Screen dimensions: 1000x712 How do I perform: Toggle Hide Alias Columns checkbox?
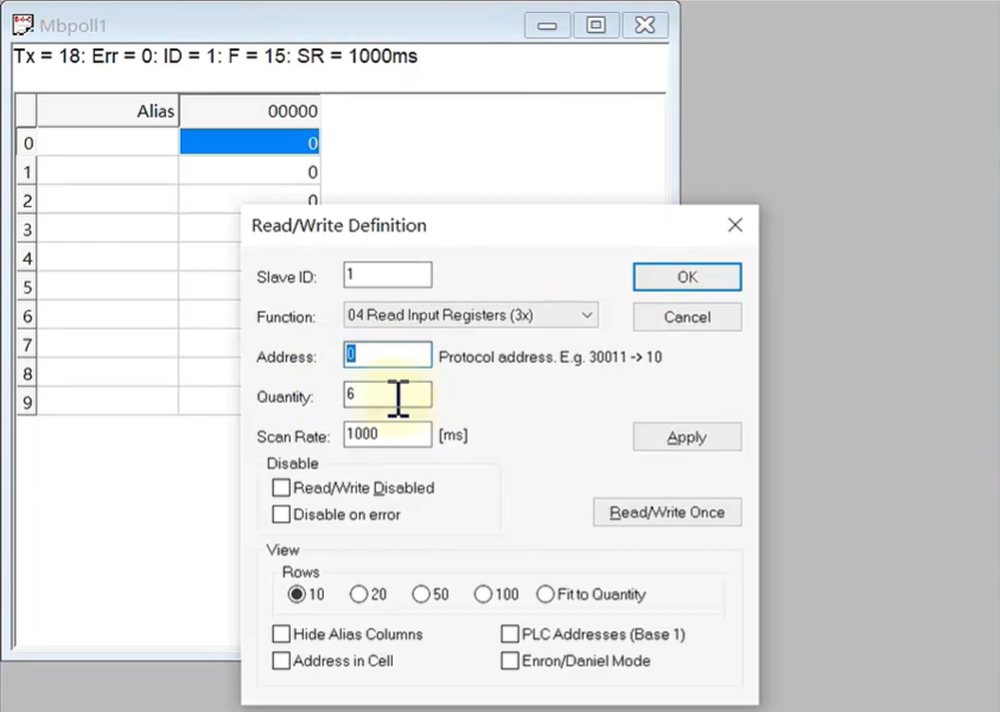click(x=281, y=634)
